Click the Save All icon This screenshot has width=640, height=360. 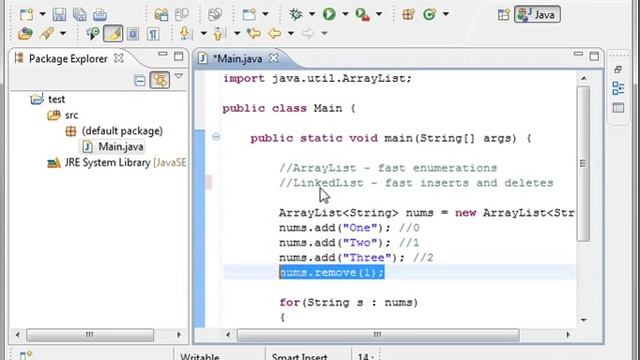[x=79, y=15]
